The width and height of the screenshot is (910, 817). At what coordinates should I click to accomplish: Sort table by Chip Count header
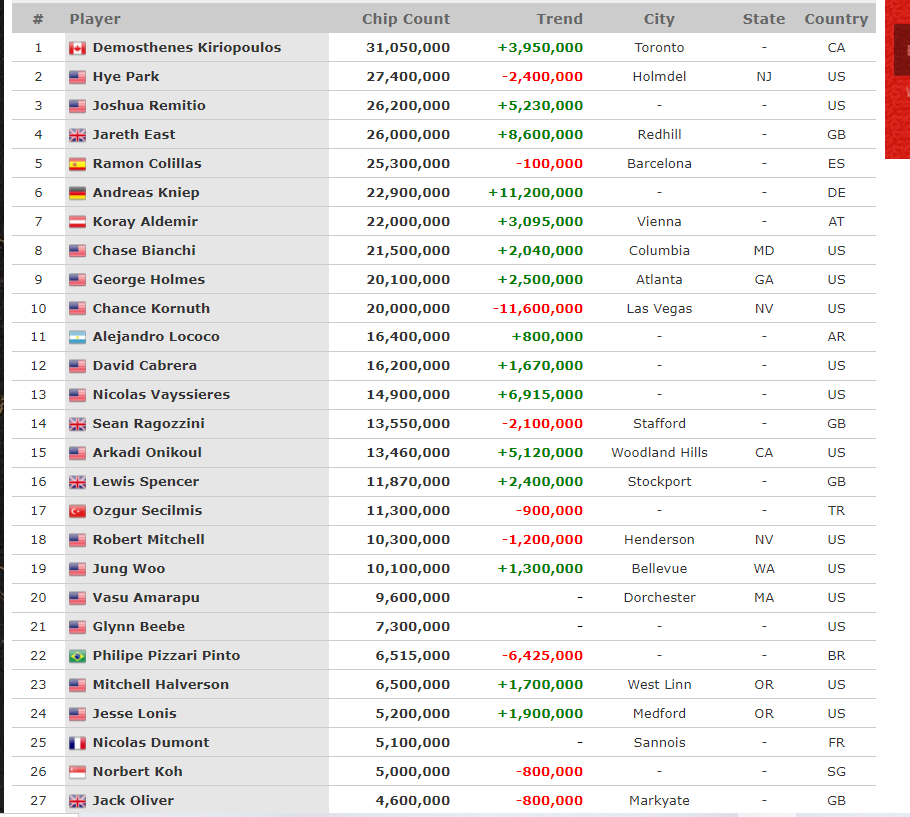(x=406, y=19)
